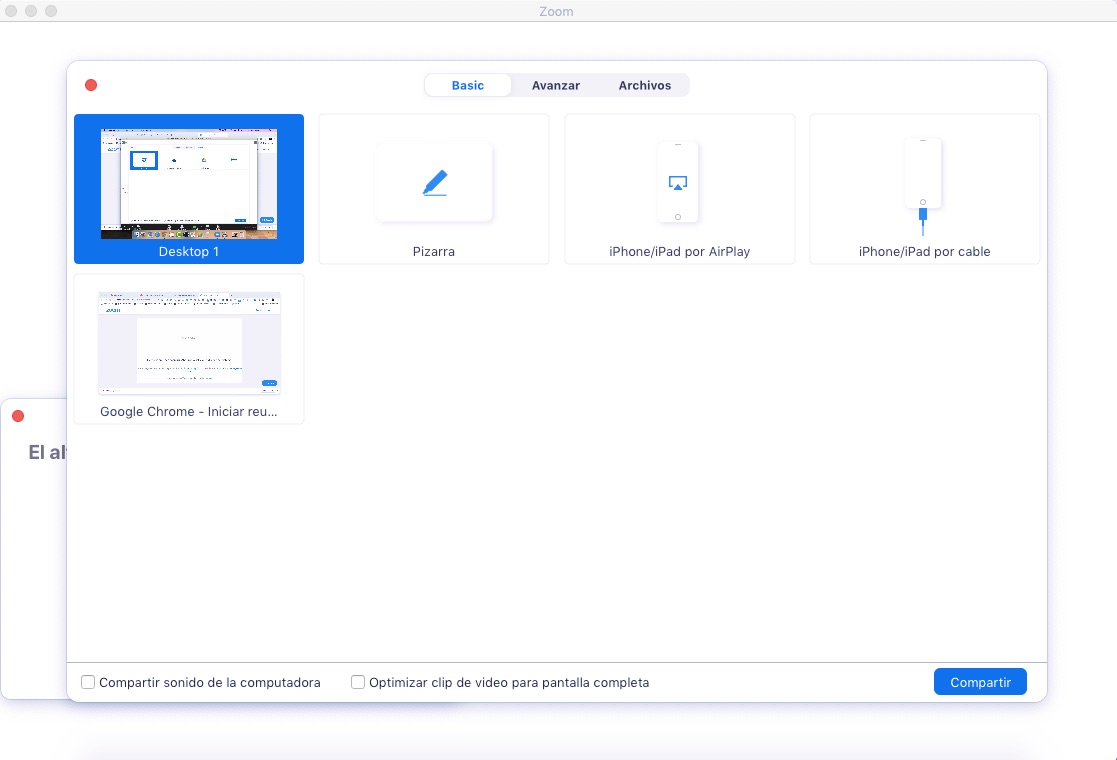The height and width of the screenshot is (760, 1117).
Task: Select the iPhone/iPad AirPlay icon
Action: coord(677,182)
